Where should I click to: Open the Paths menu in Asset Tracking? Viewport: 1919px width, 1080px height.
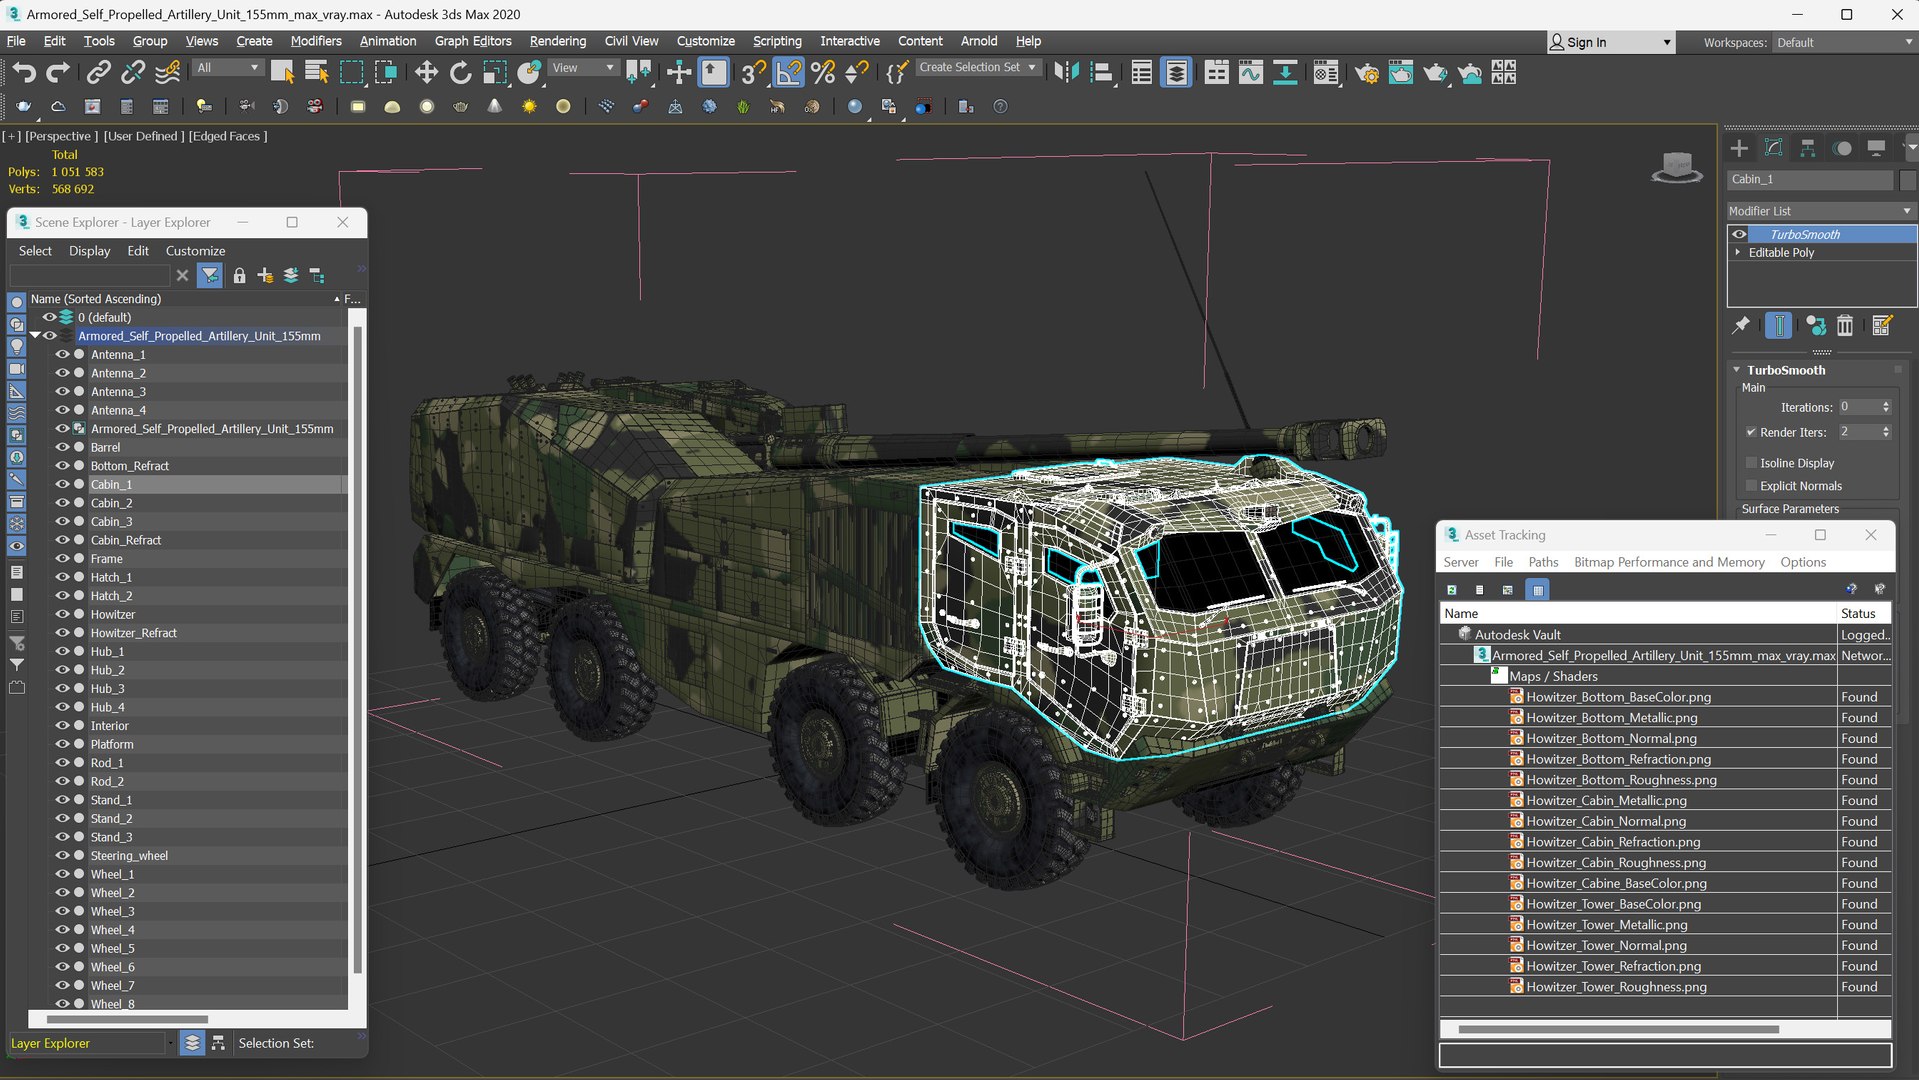pyautogui.click(x=1542, y=562)
